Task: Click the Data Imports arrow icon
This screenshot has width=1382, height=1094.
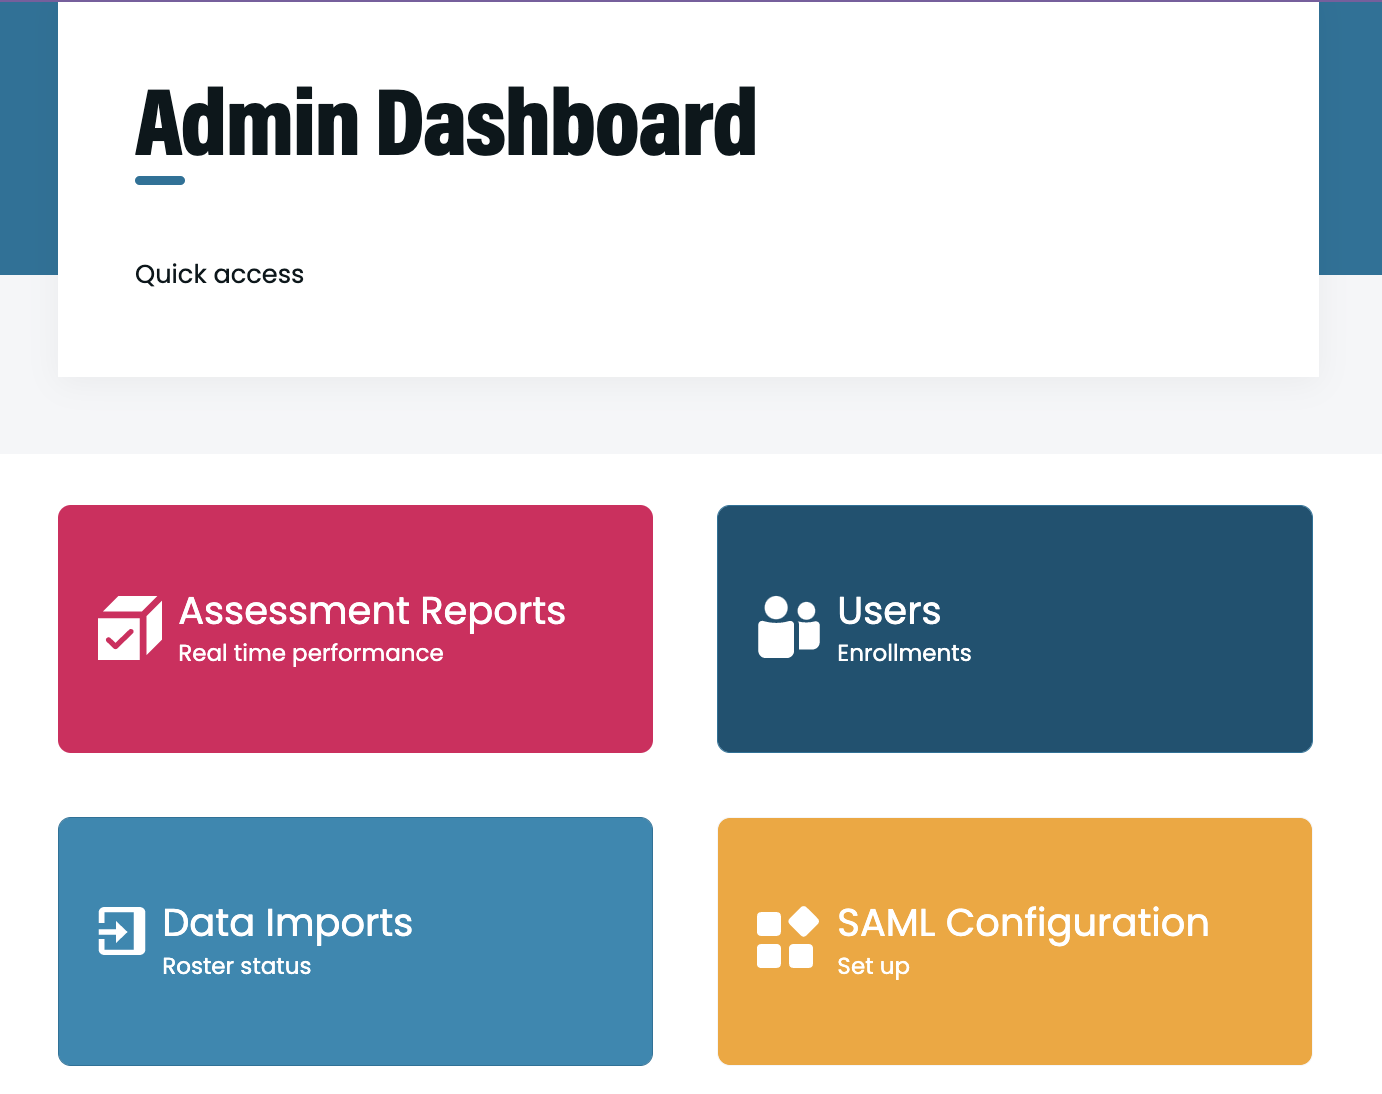Action: [x=122, y=931]
